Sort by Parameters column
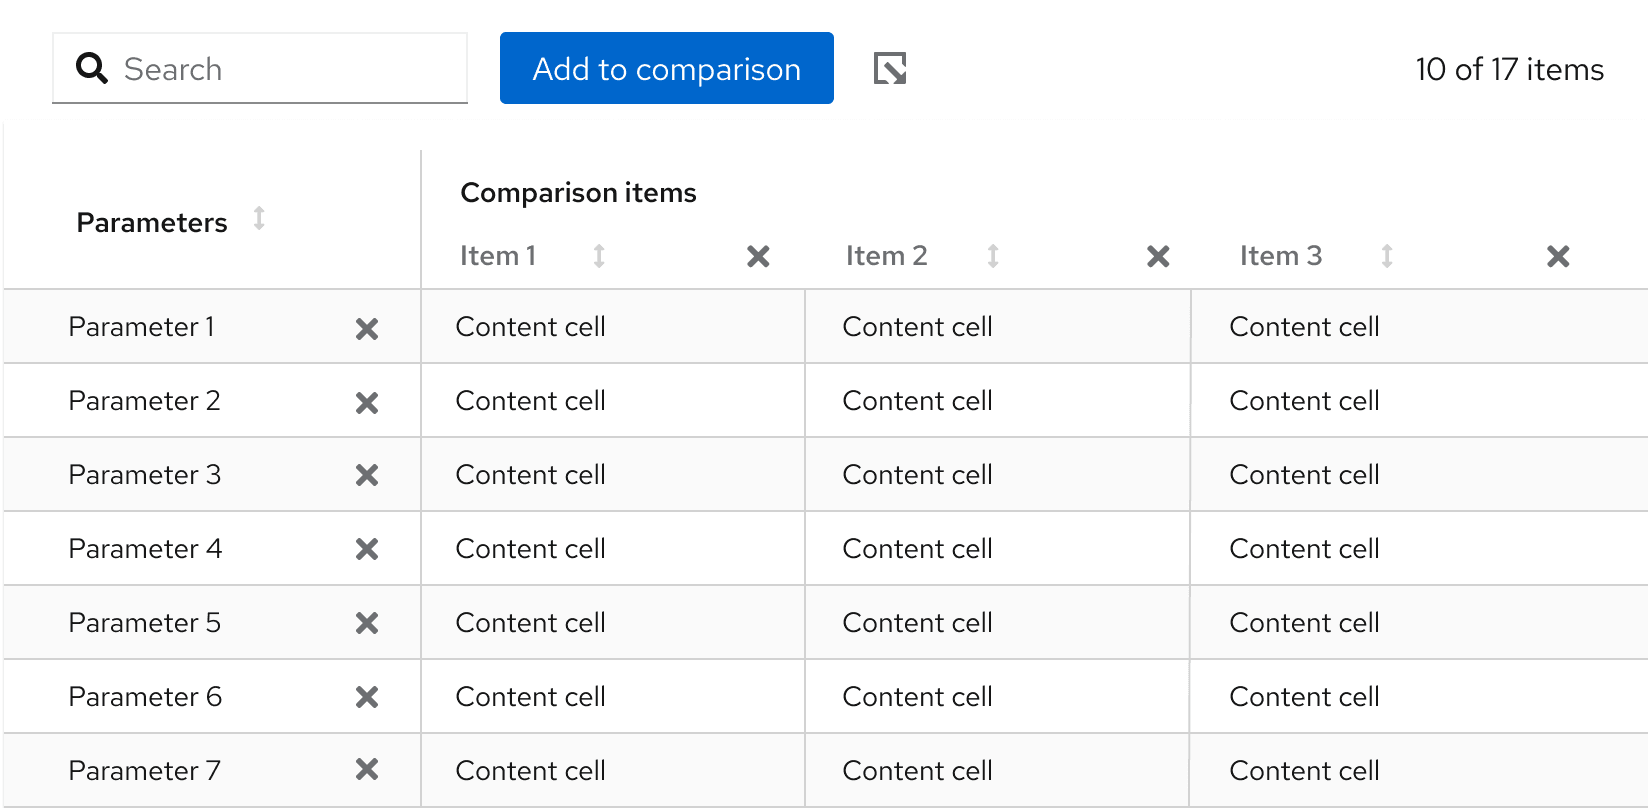 coord(259,218)
